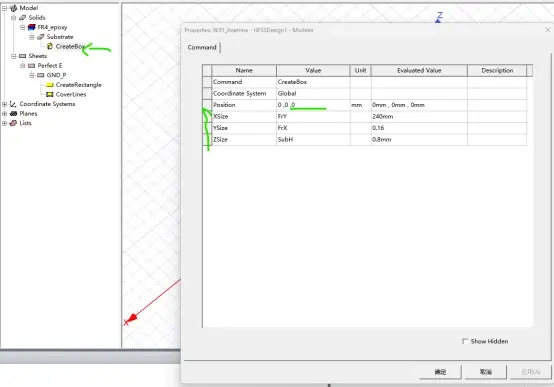Click the 取消 (Cancel) button

[x=486, y=372]
